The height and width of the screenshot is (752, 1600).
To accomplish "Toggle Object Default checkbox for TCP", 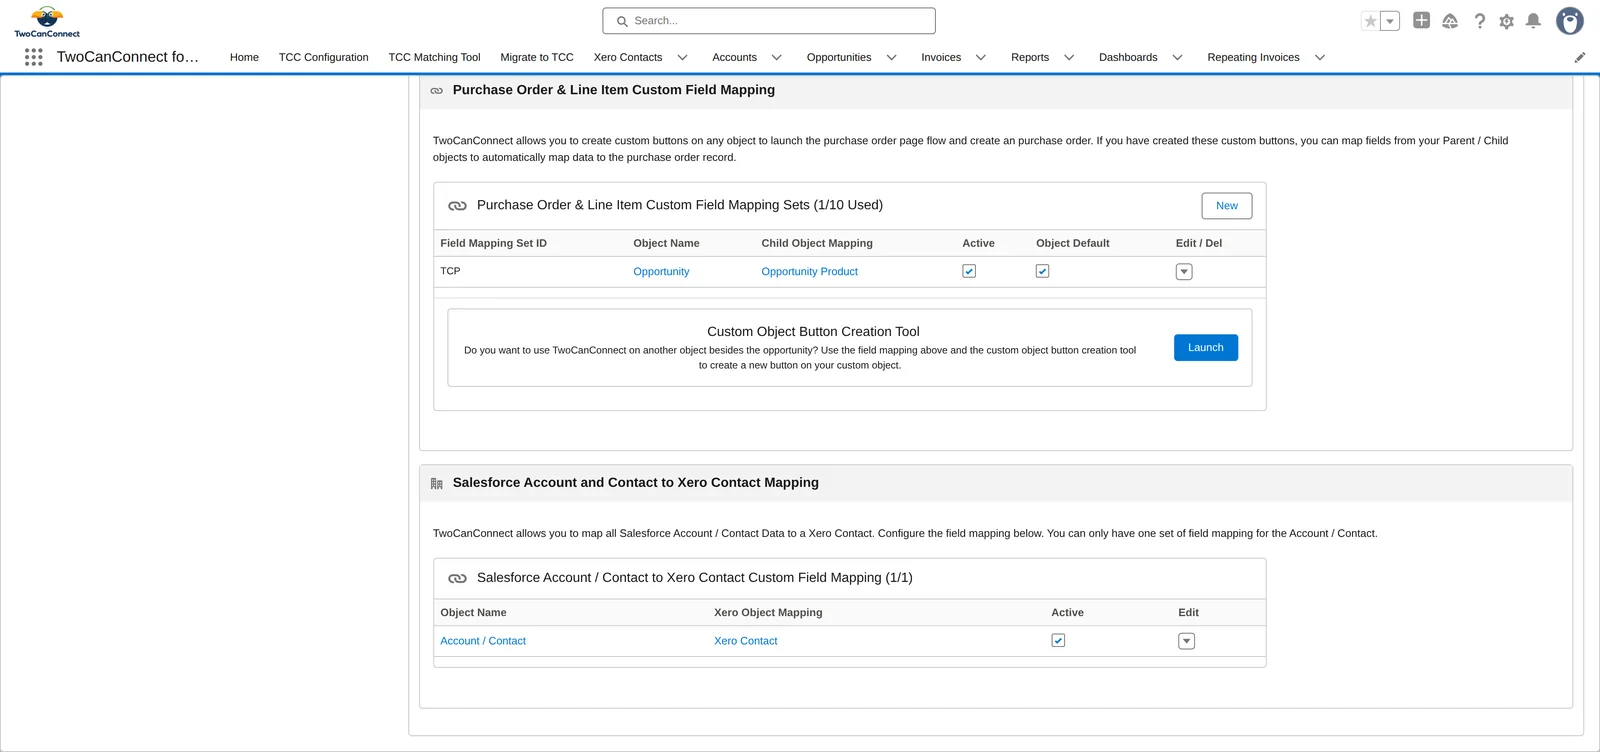I will (x=1042, y=271).
